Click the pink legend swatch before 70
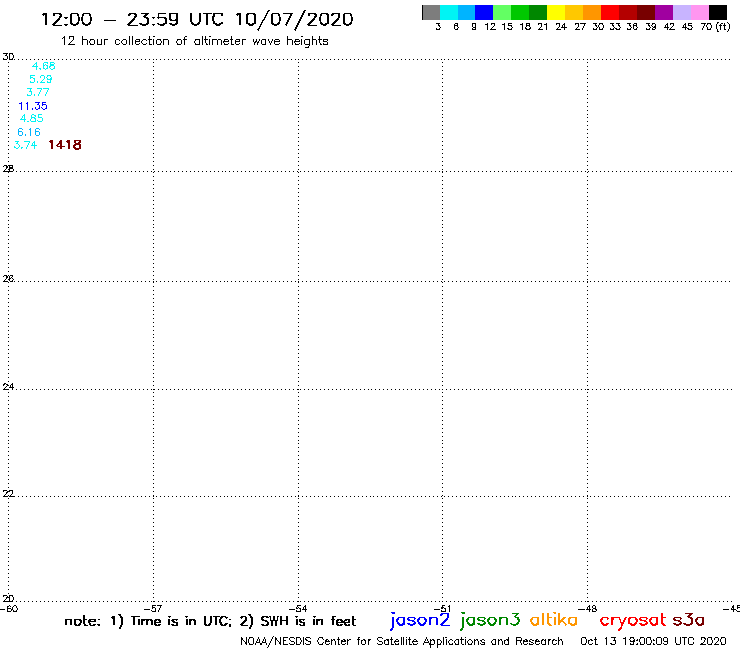This screenshot has width=740, height=650. click(699, 12)
